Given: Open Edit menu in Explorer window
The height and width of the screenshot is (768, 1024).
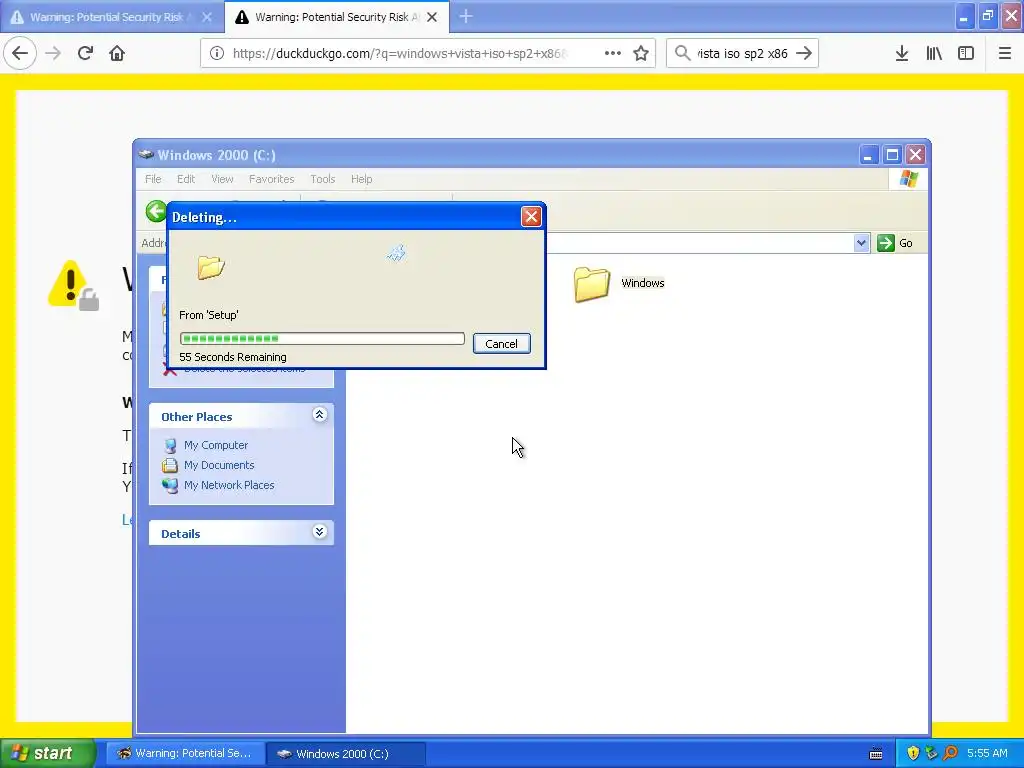Looking at the screenshot, I should [x=186, y=179].
